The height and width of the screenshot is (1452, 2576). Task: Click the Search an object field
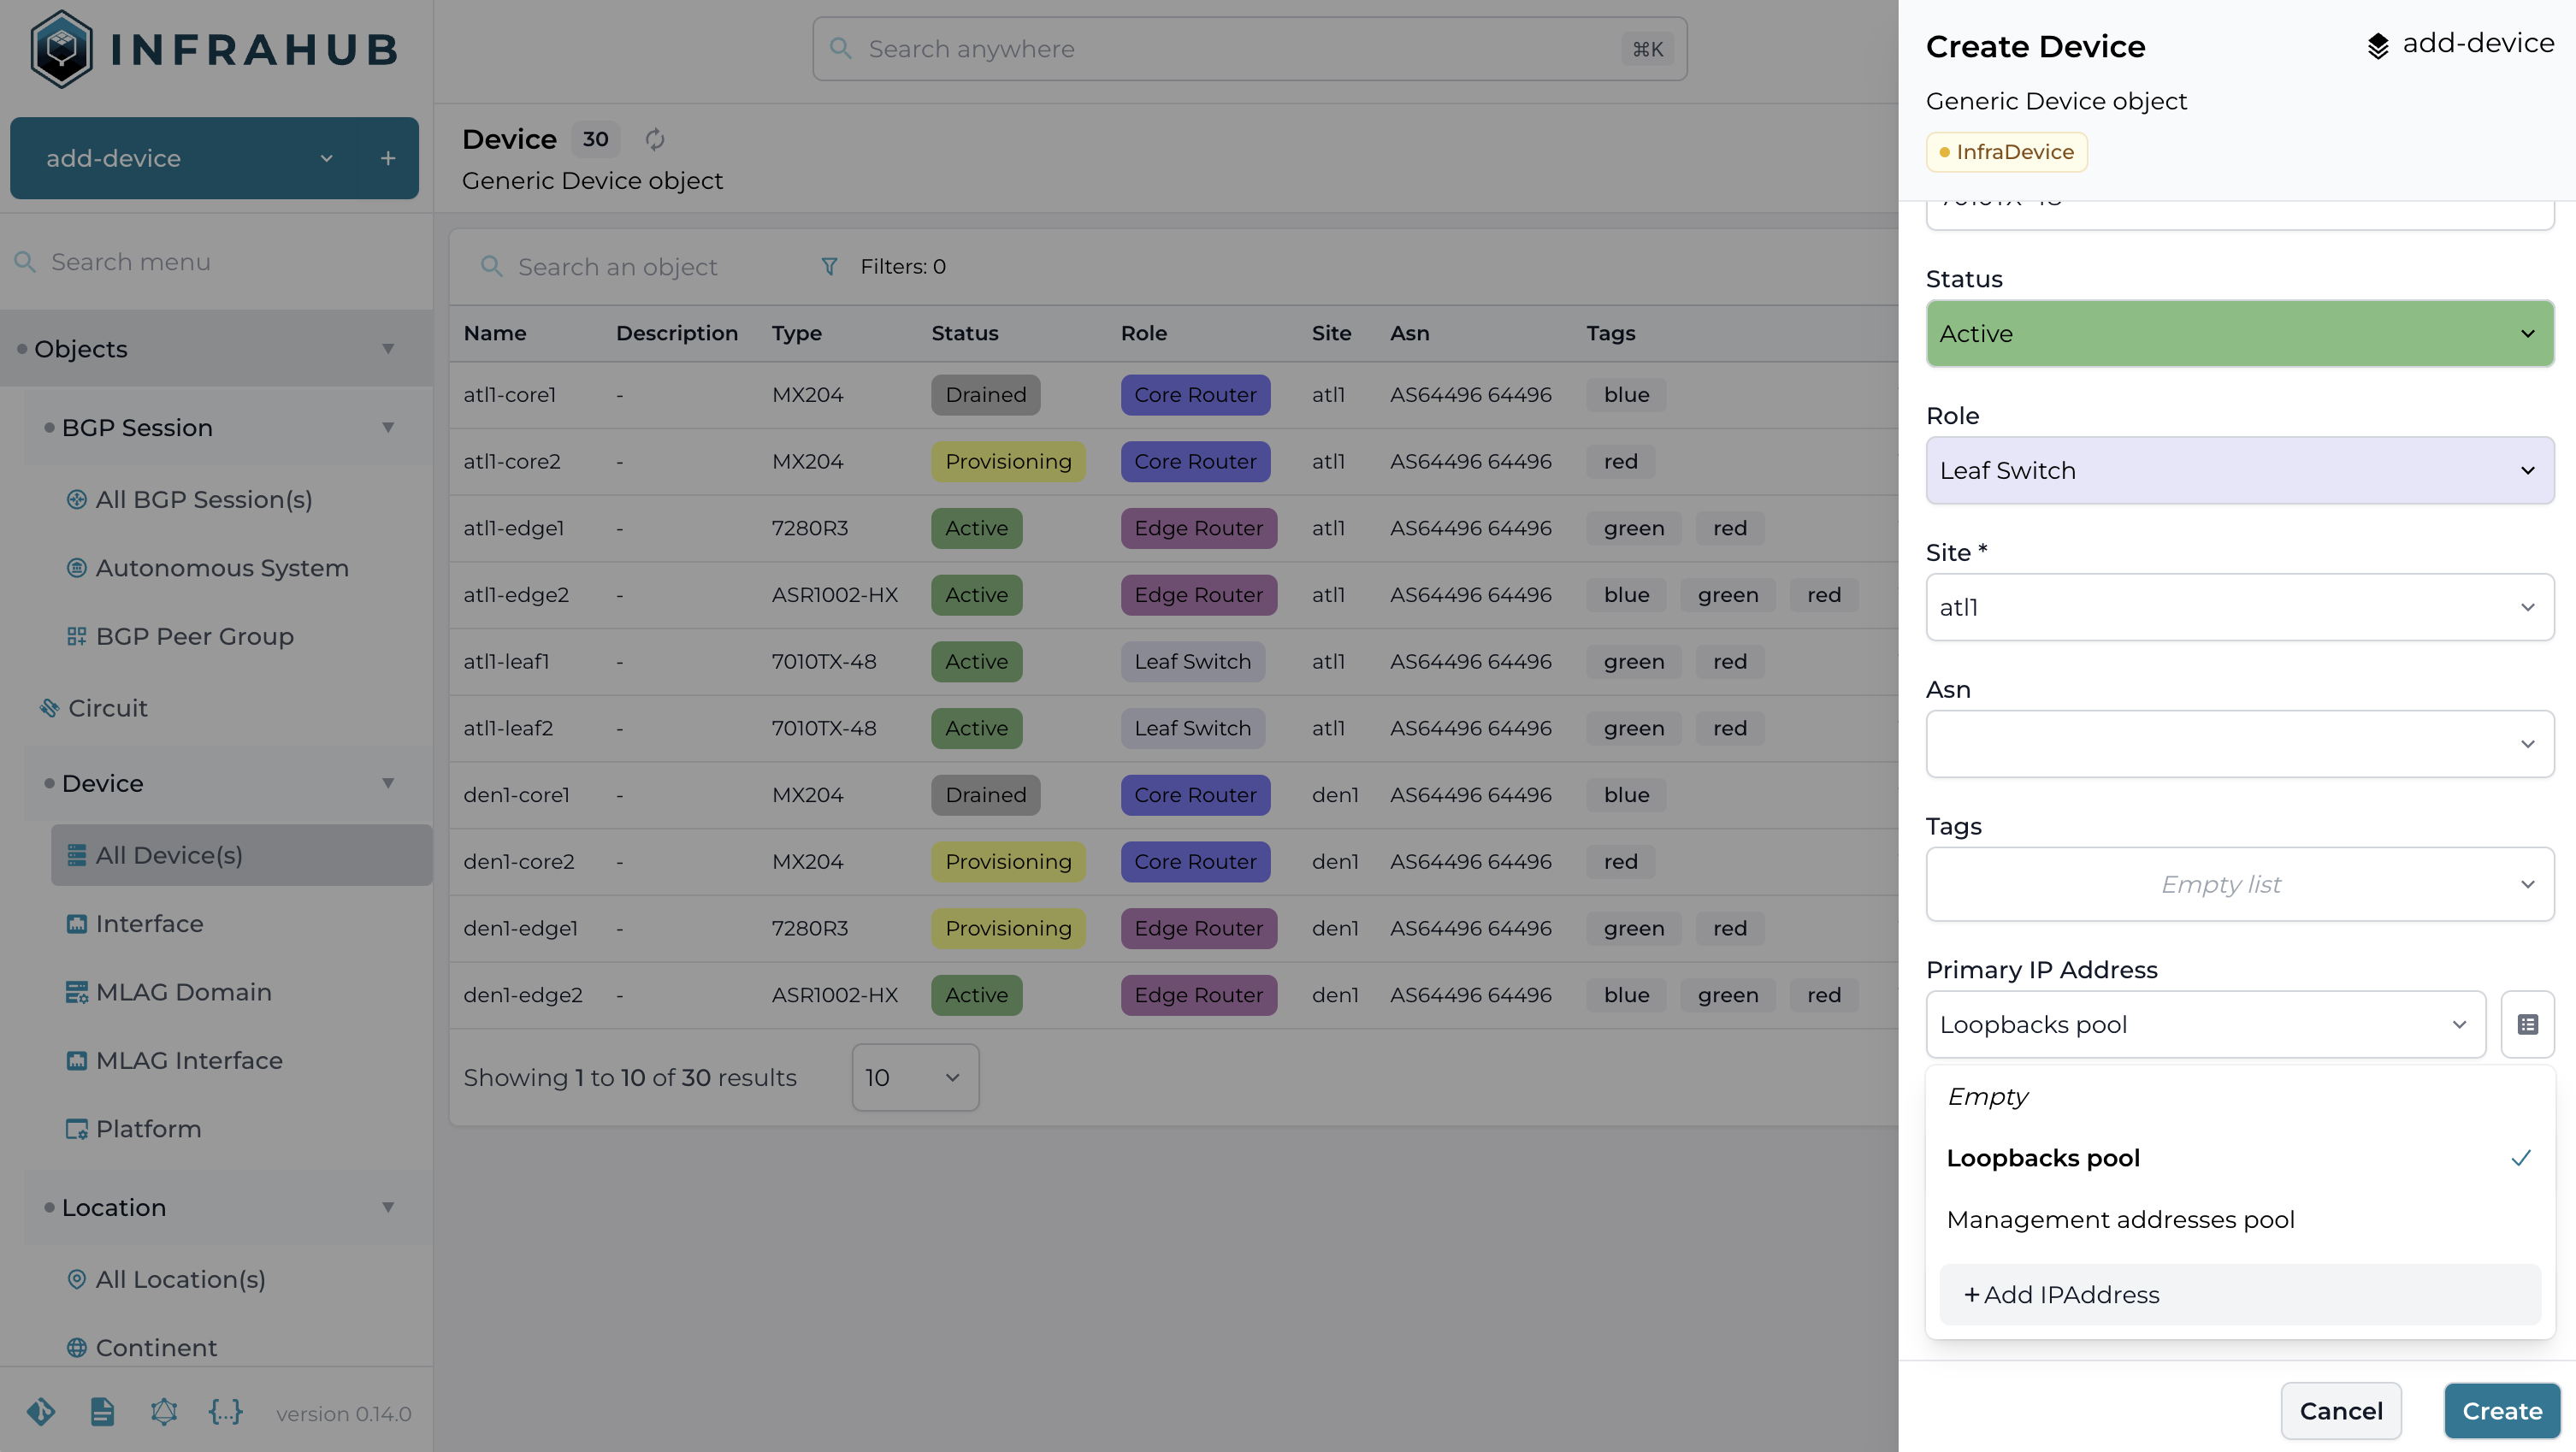click(x=618, y=267)
